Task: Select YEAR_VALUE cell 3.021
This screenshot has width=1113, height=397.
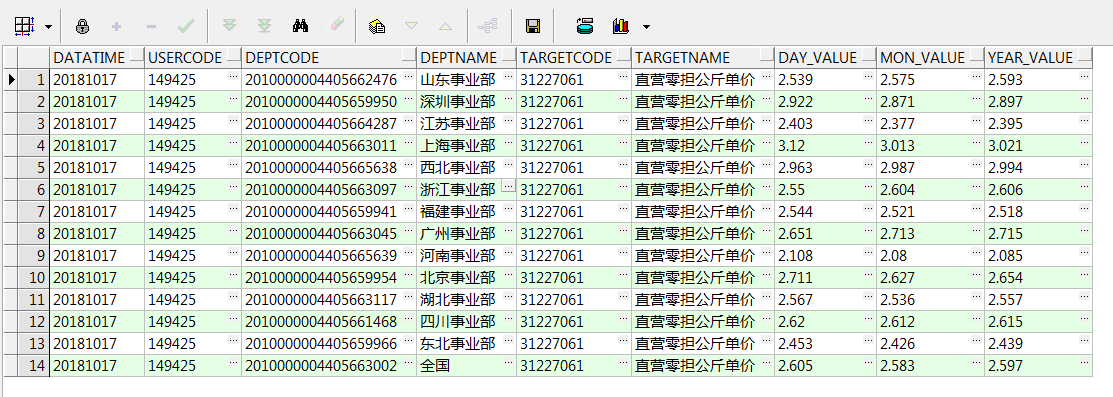Action: coord(1038,146)
